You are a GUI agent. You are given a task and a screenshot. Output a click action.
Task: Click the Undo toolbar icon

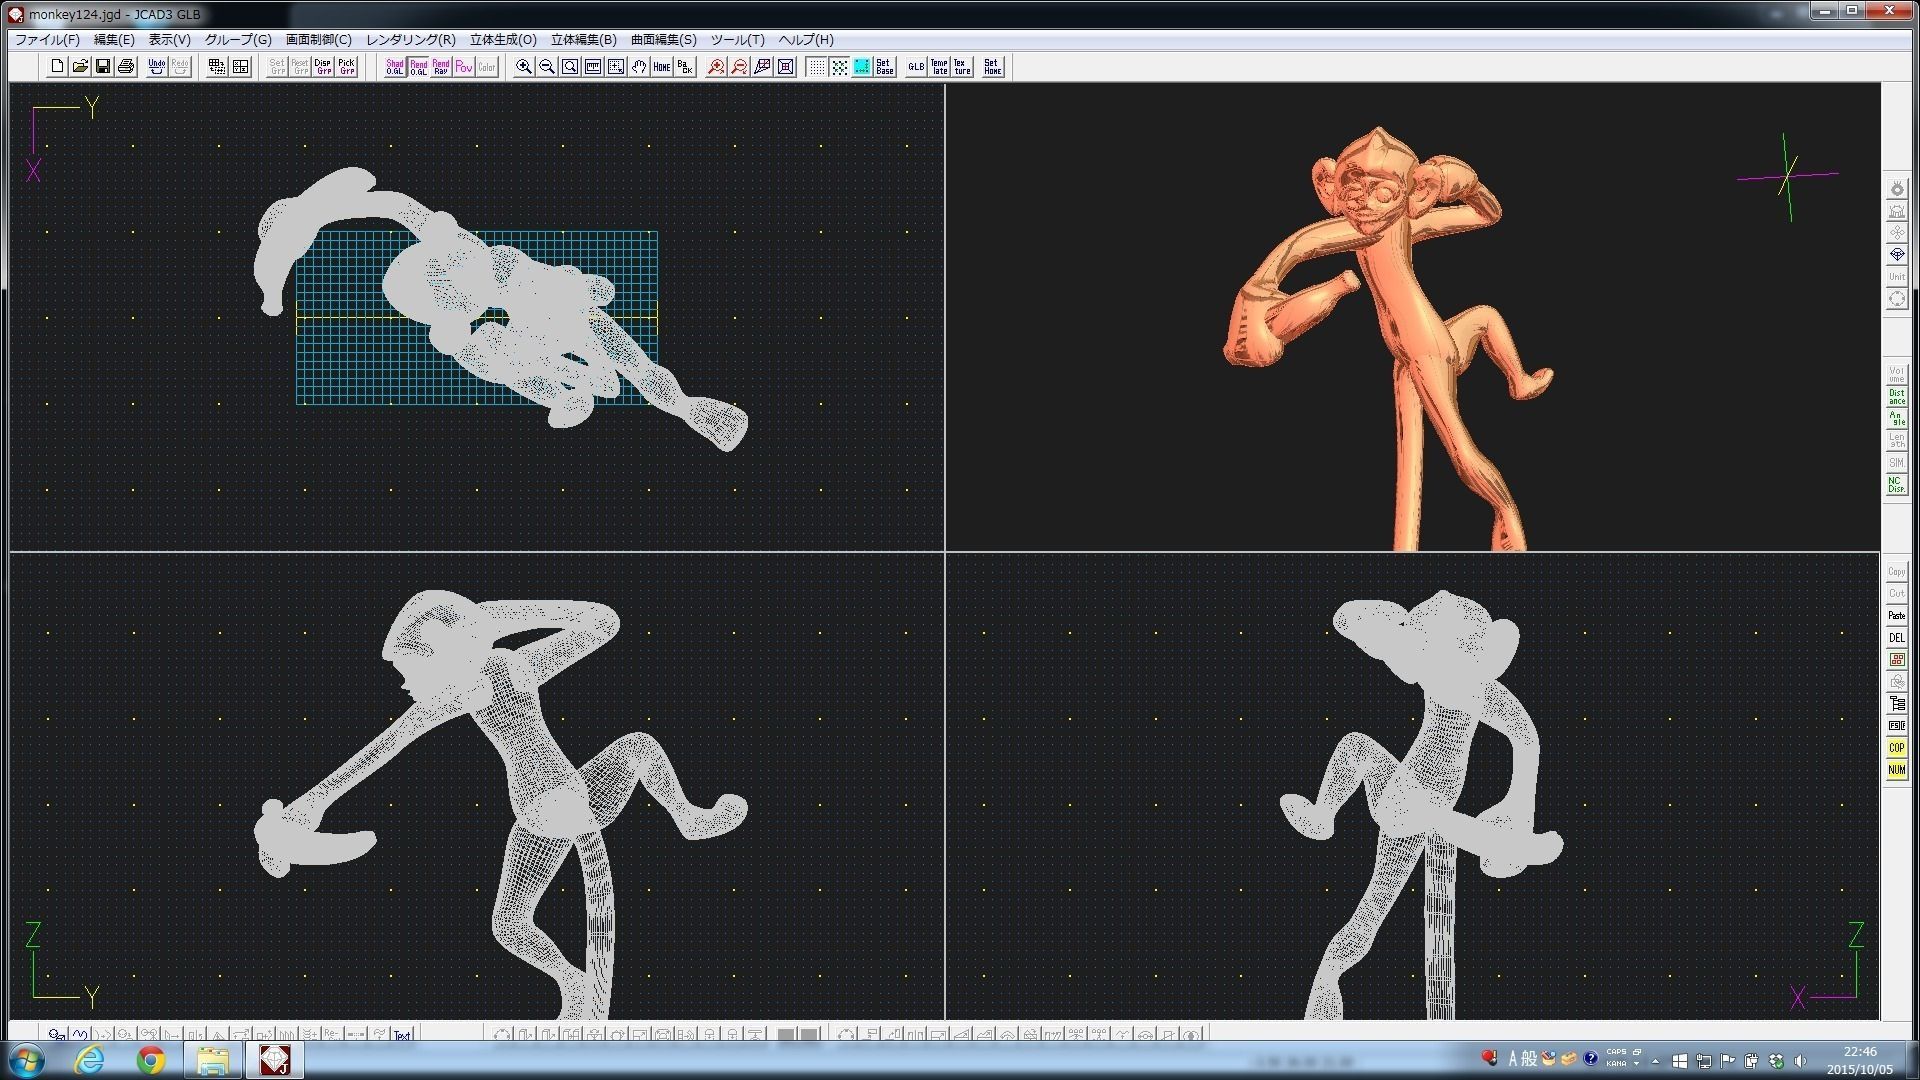coord(156,67)
